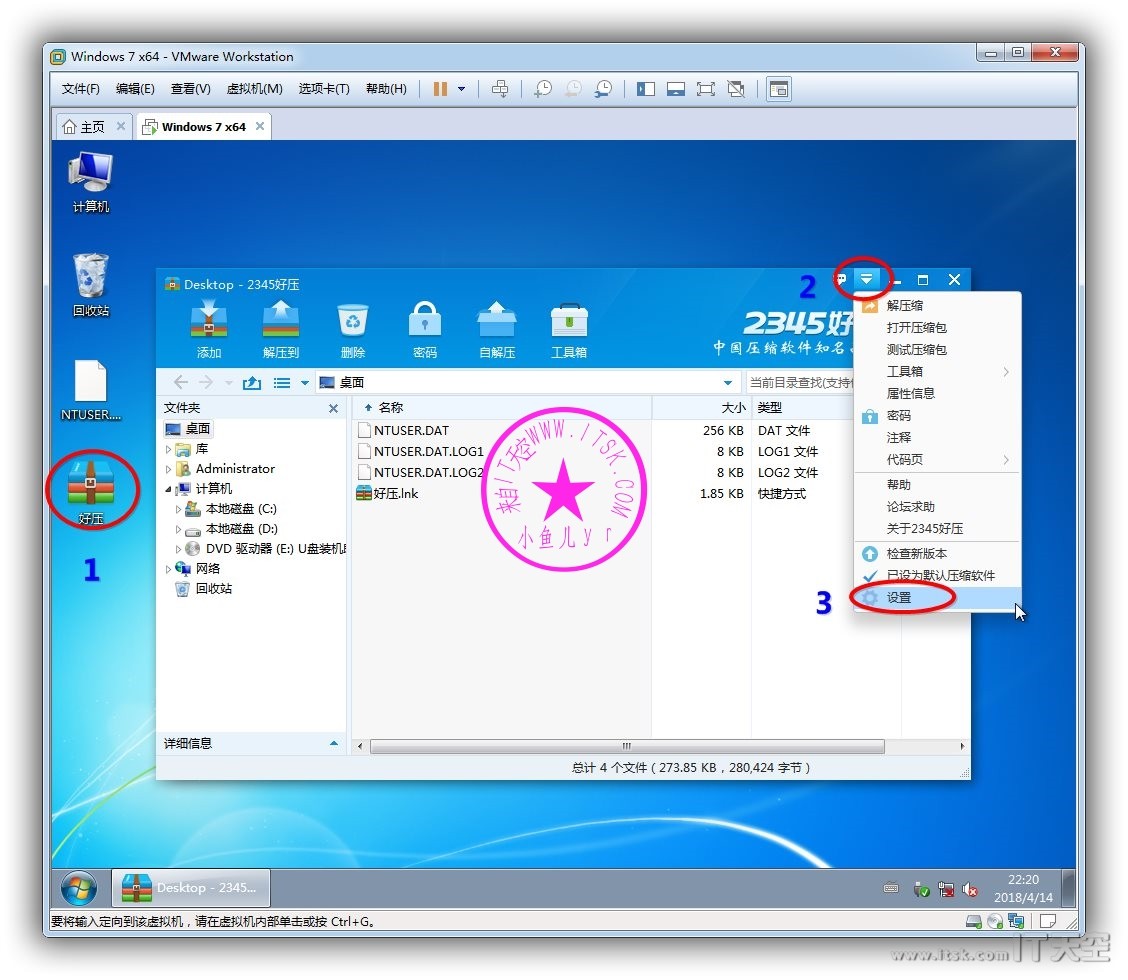Screen dimensions: 1128x980
Task: Toggle 已设为默认压缩软件 checked menu item
Action: pos(939,576)
